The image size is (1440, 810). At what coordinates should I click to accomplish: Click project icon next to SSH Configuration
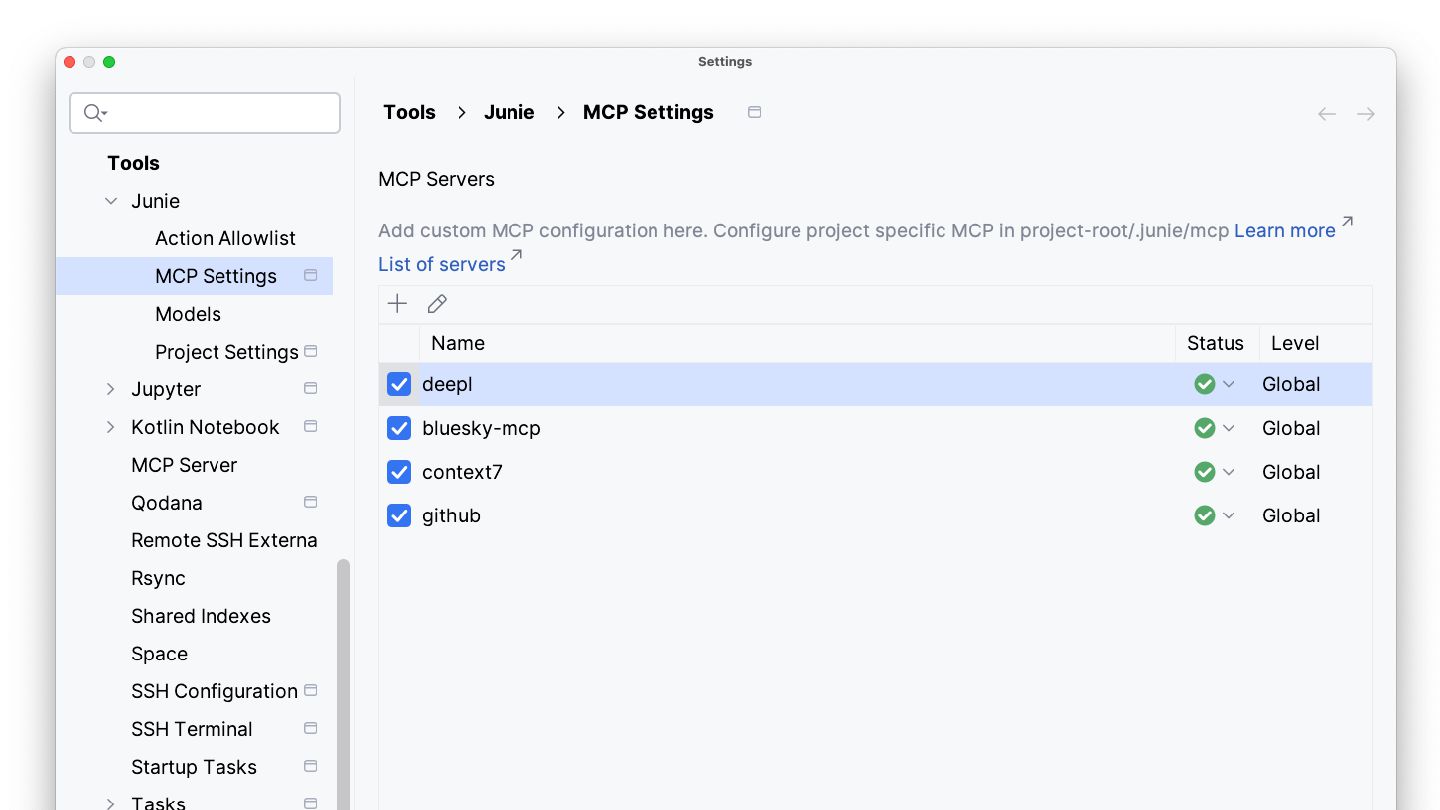pyautogui.click(x=311, y=690)
